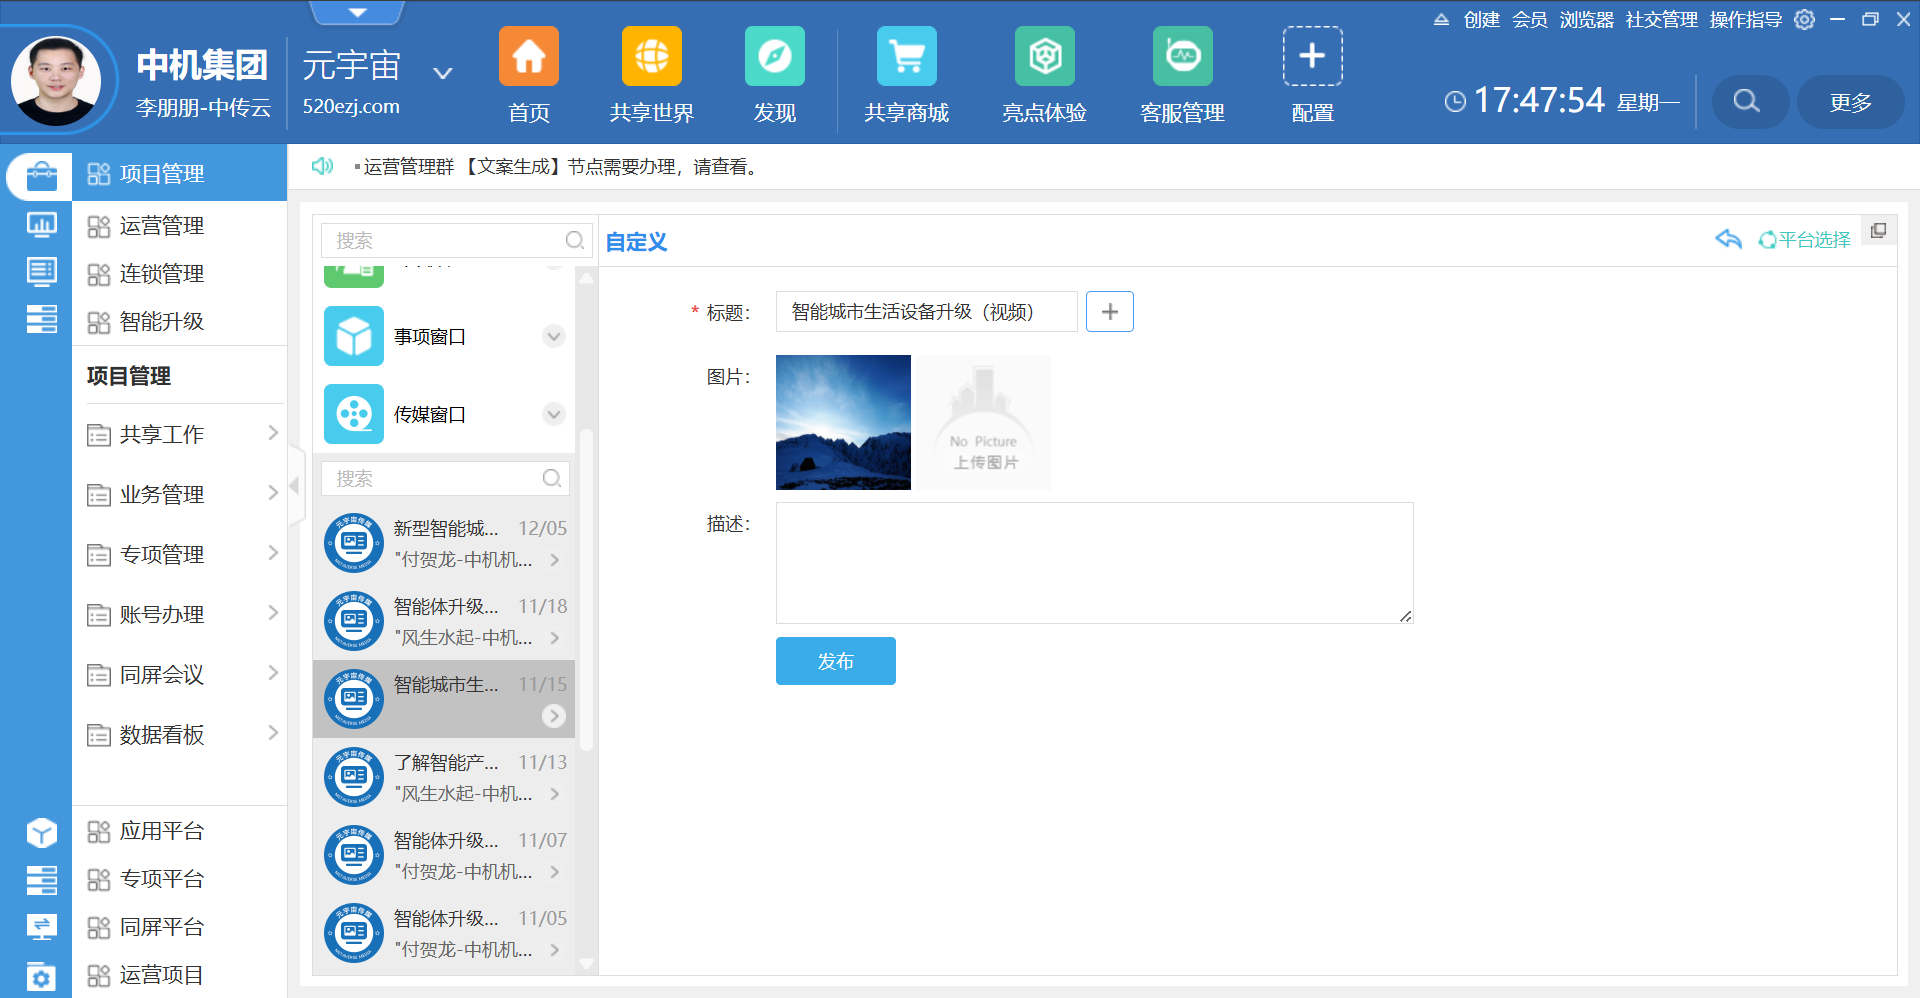The height and width of the screenshot is (998, 1920).
Task: Open 亮点体验 icon in top bar
Action: click(1044, 57)
